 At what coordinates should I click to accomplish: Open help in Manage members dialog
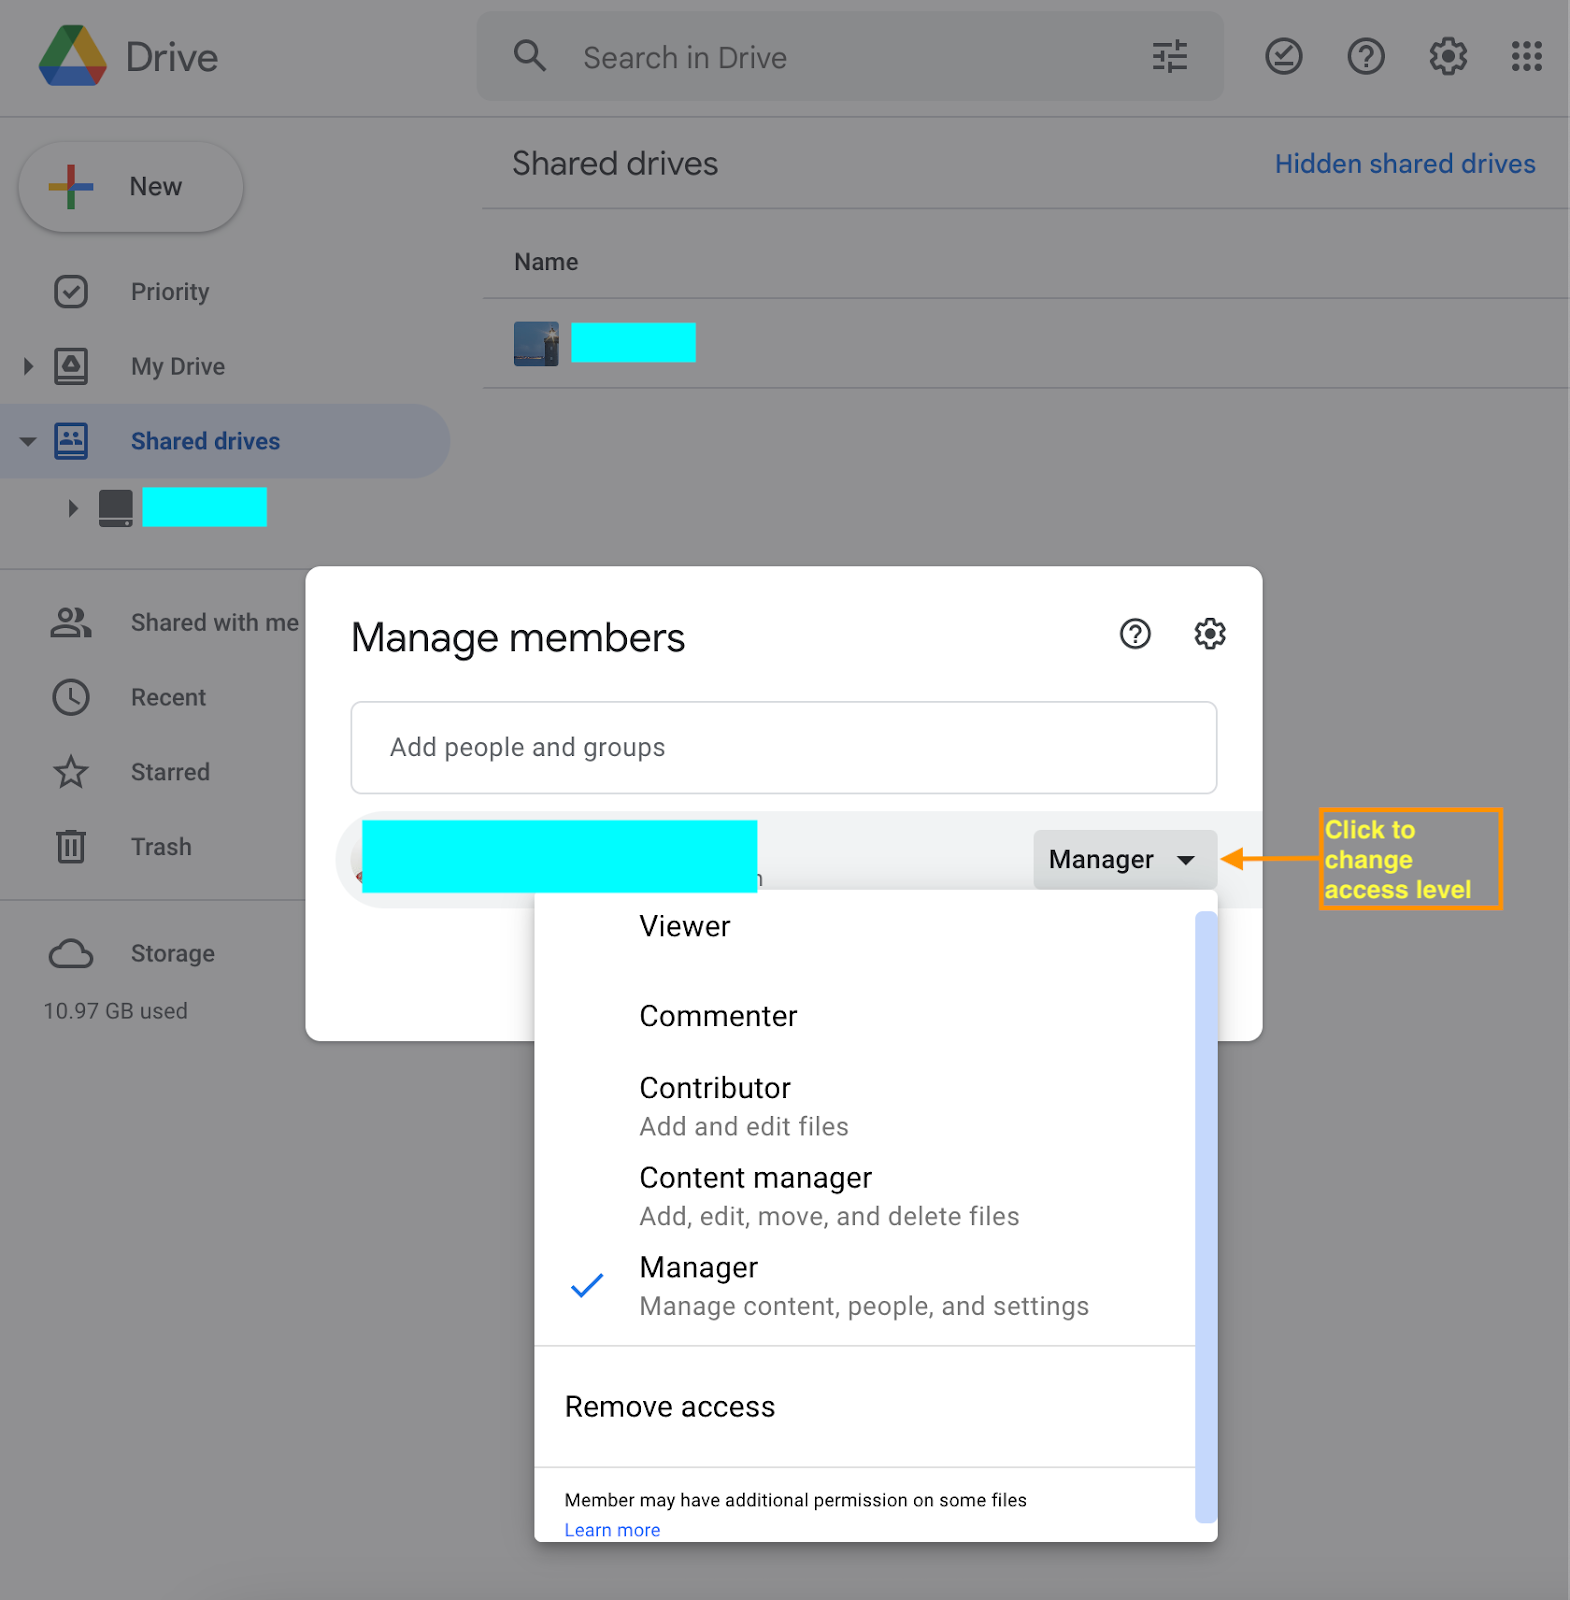(1135, 634)
